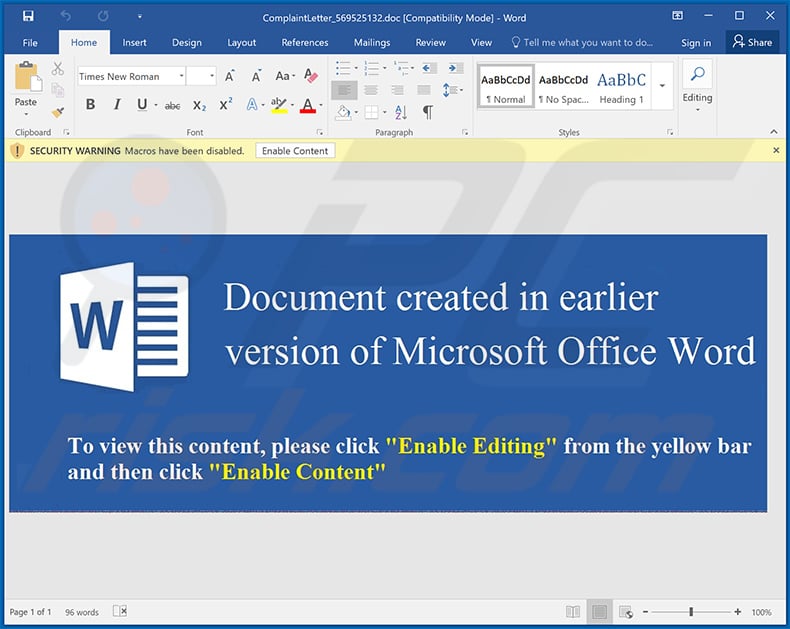Open the Paste options dropdown arrow
The image size is (790, 629).
pyautogui.click(x=26, y=114)
